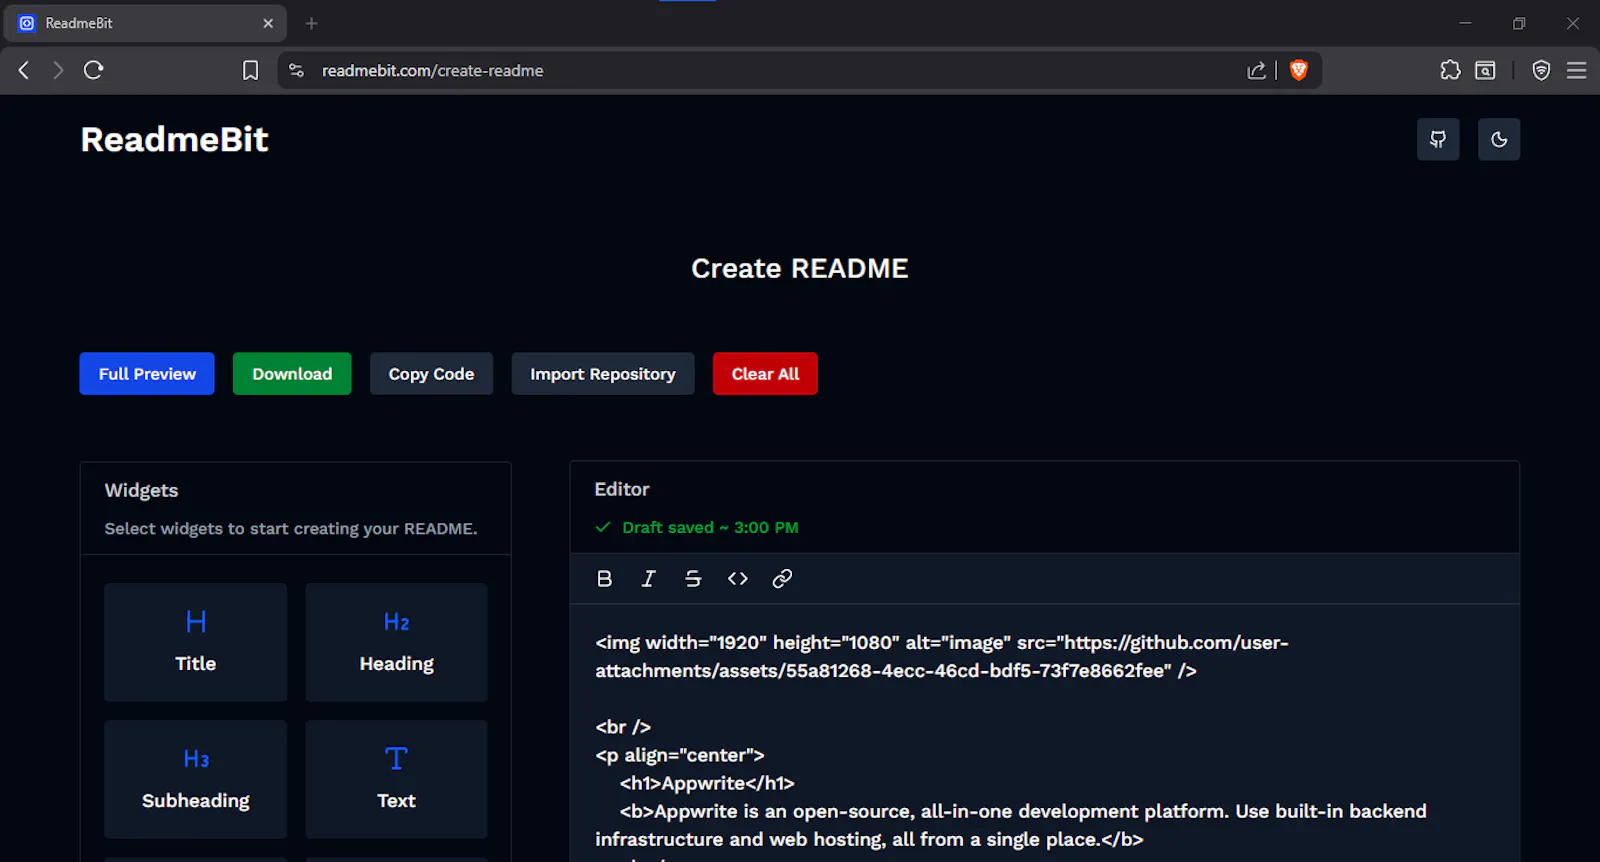Click the red Clear All button

(x=765, y=374)
